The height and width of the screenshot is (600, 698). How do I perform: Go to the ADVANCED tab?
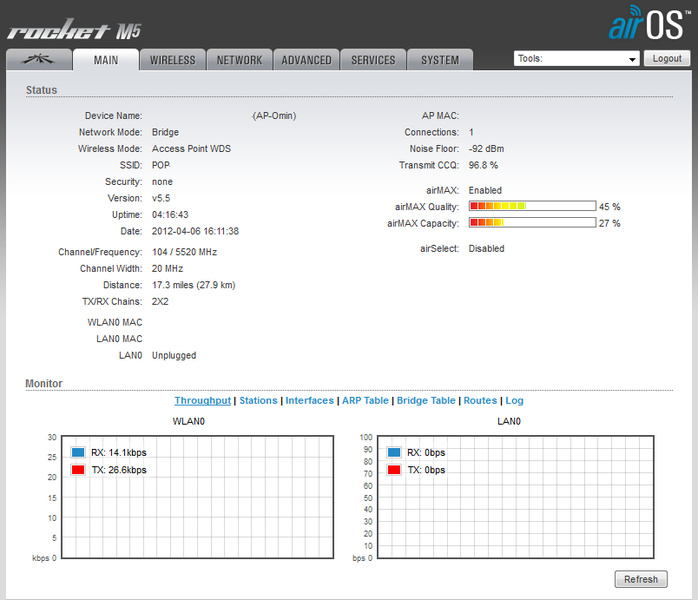point(306,60)
